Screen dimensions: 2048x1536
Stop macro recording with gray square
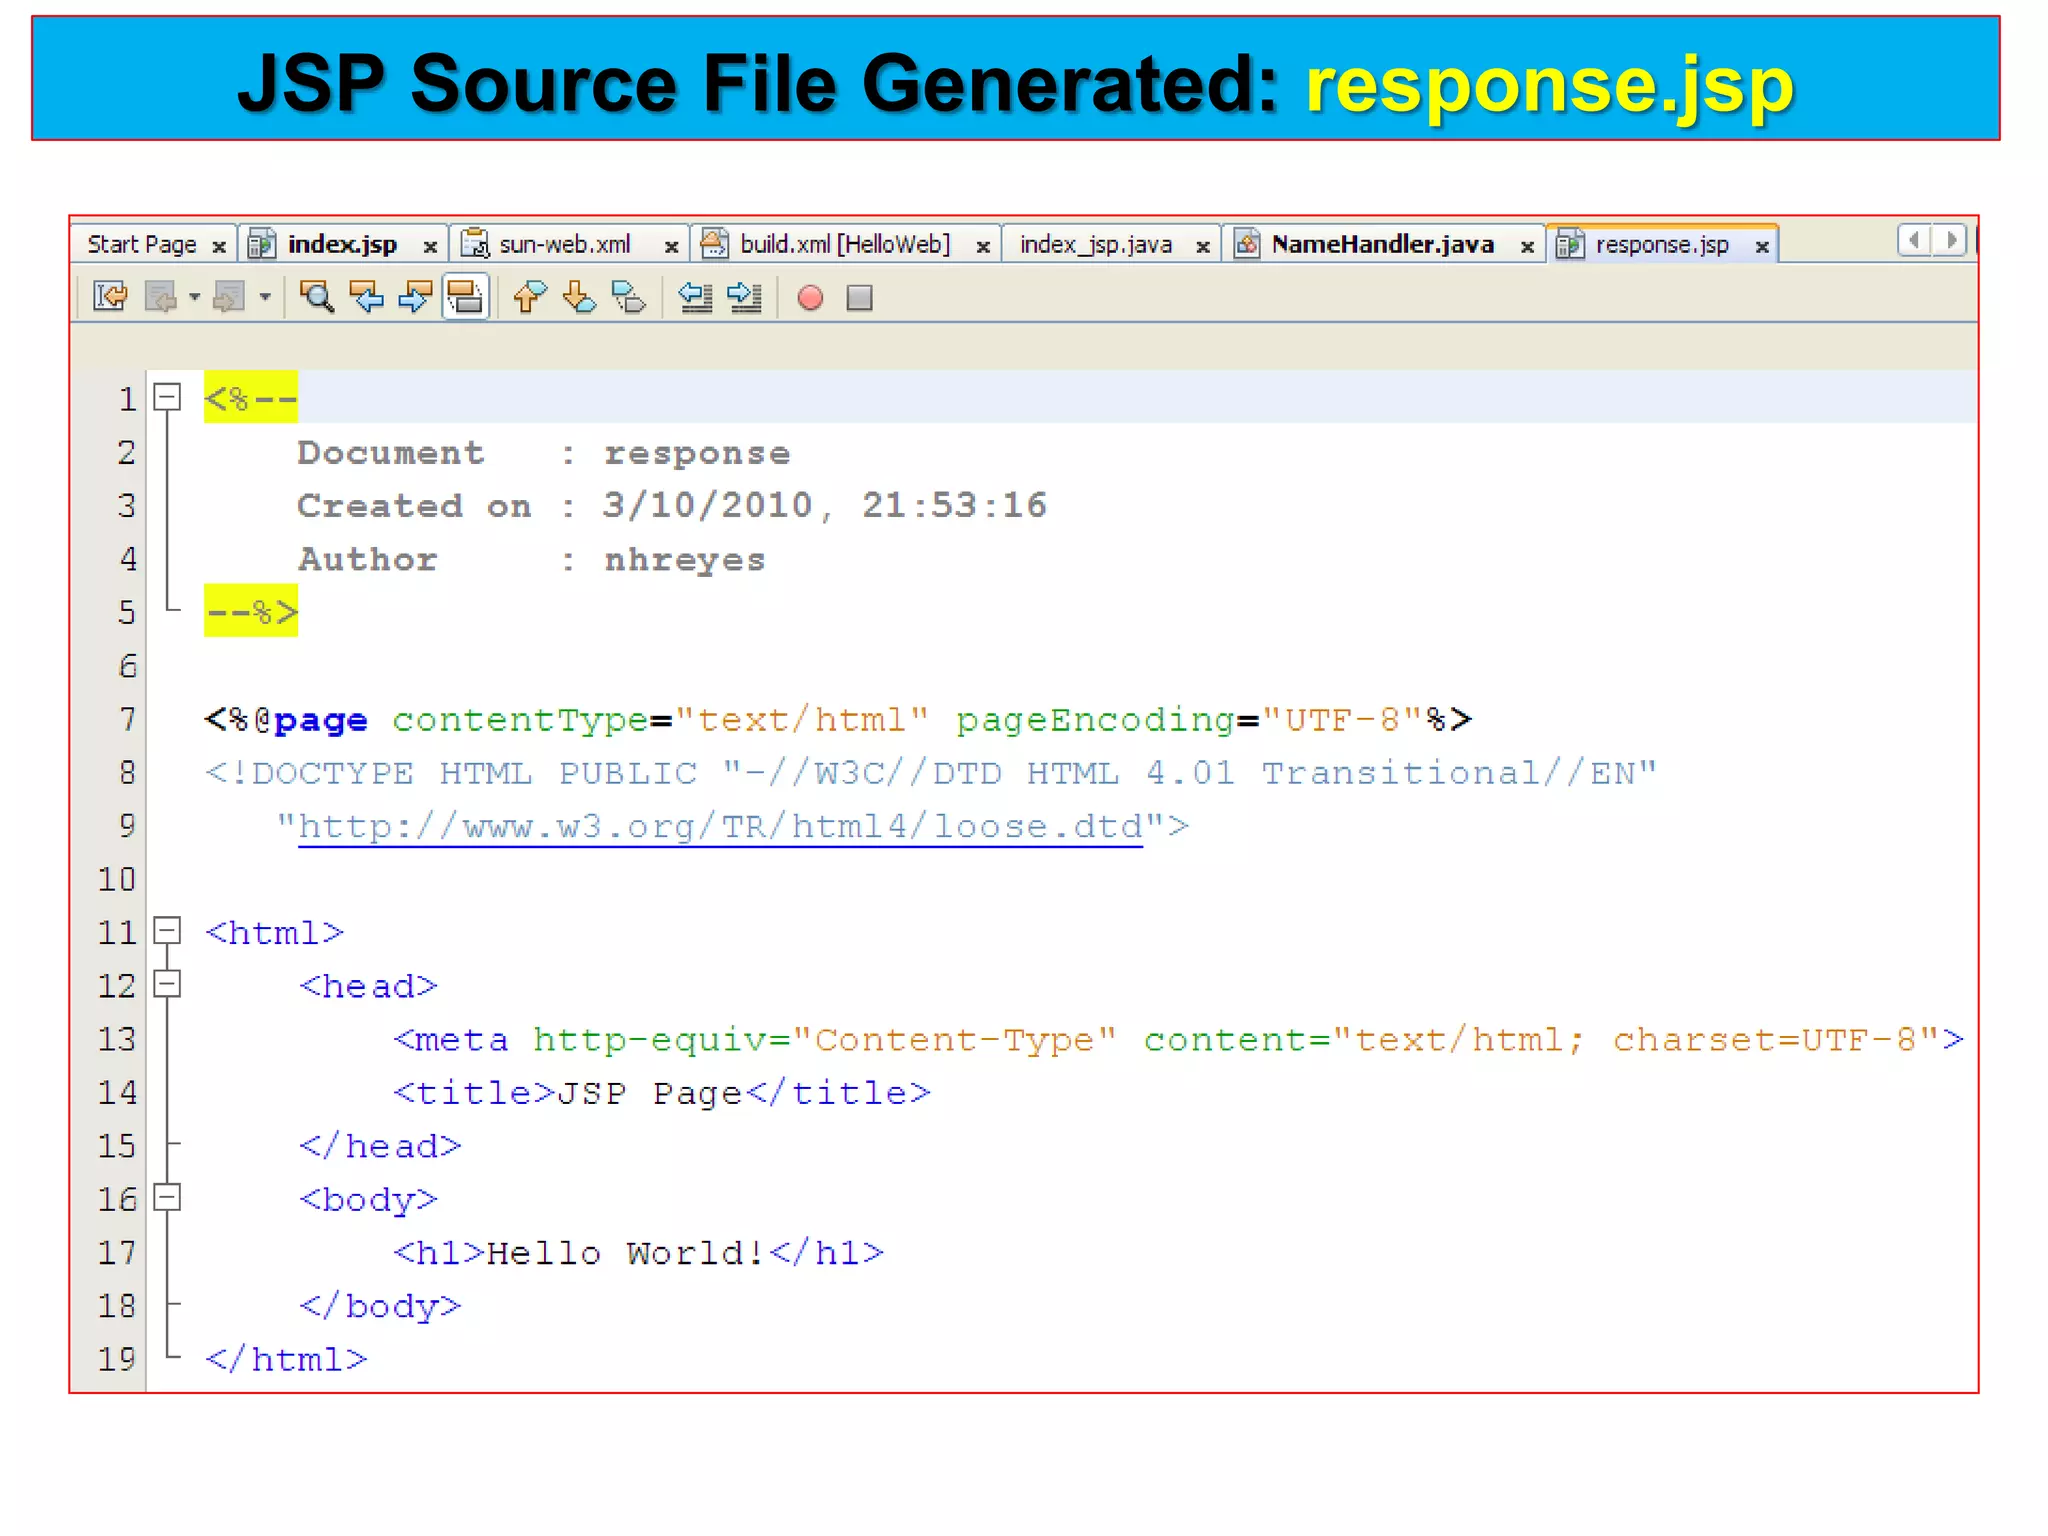(860, 298)
